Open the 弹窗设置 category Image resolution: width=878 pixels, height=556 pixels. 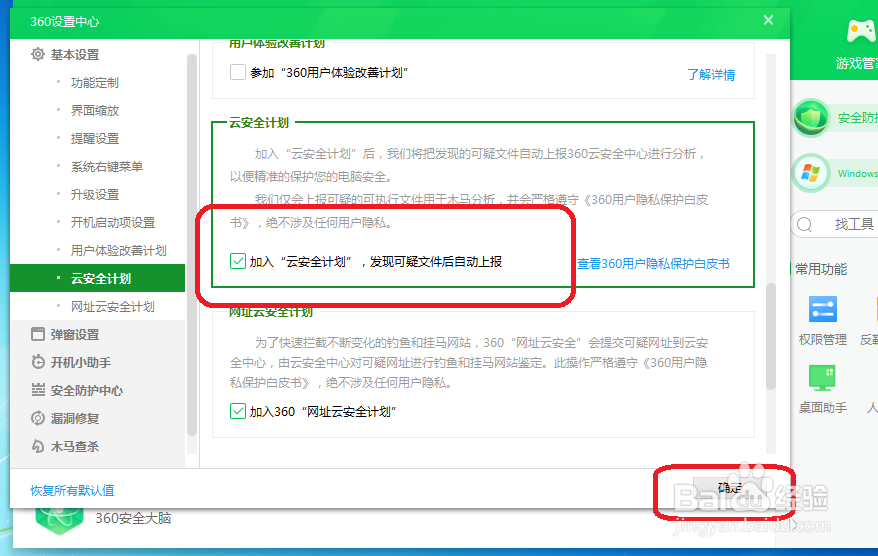[74, 335]
